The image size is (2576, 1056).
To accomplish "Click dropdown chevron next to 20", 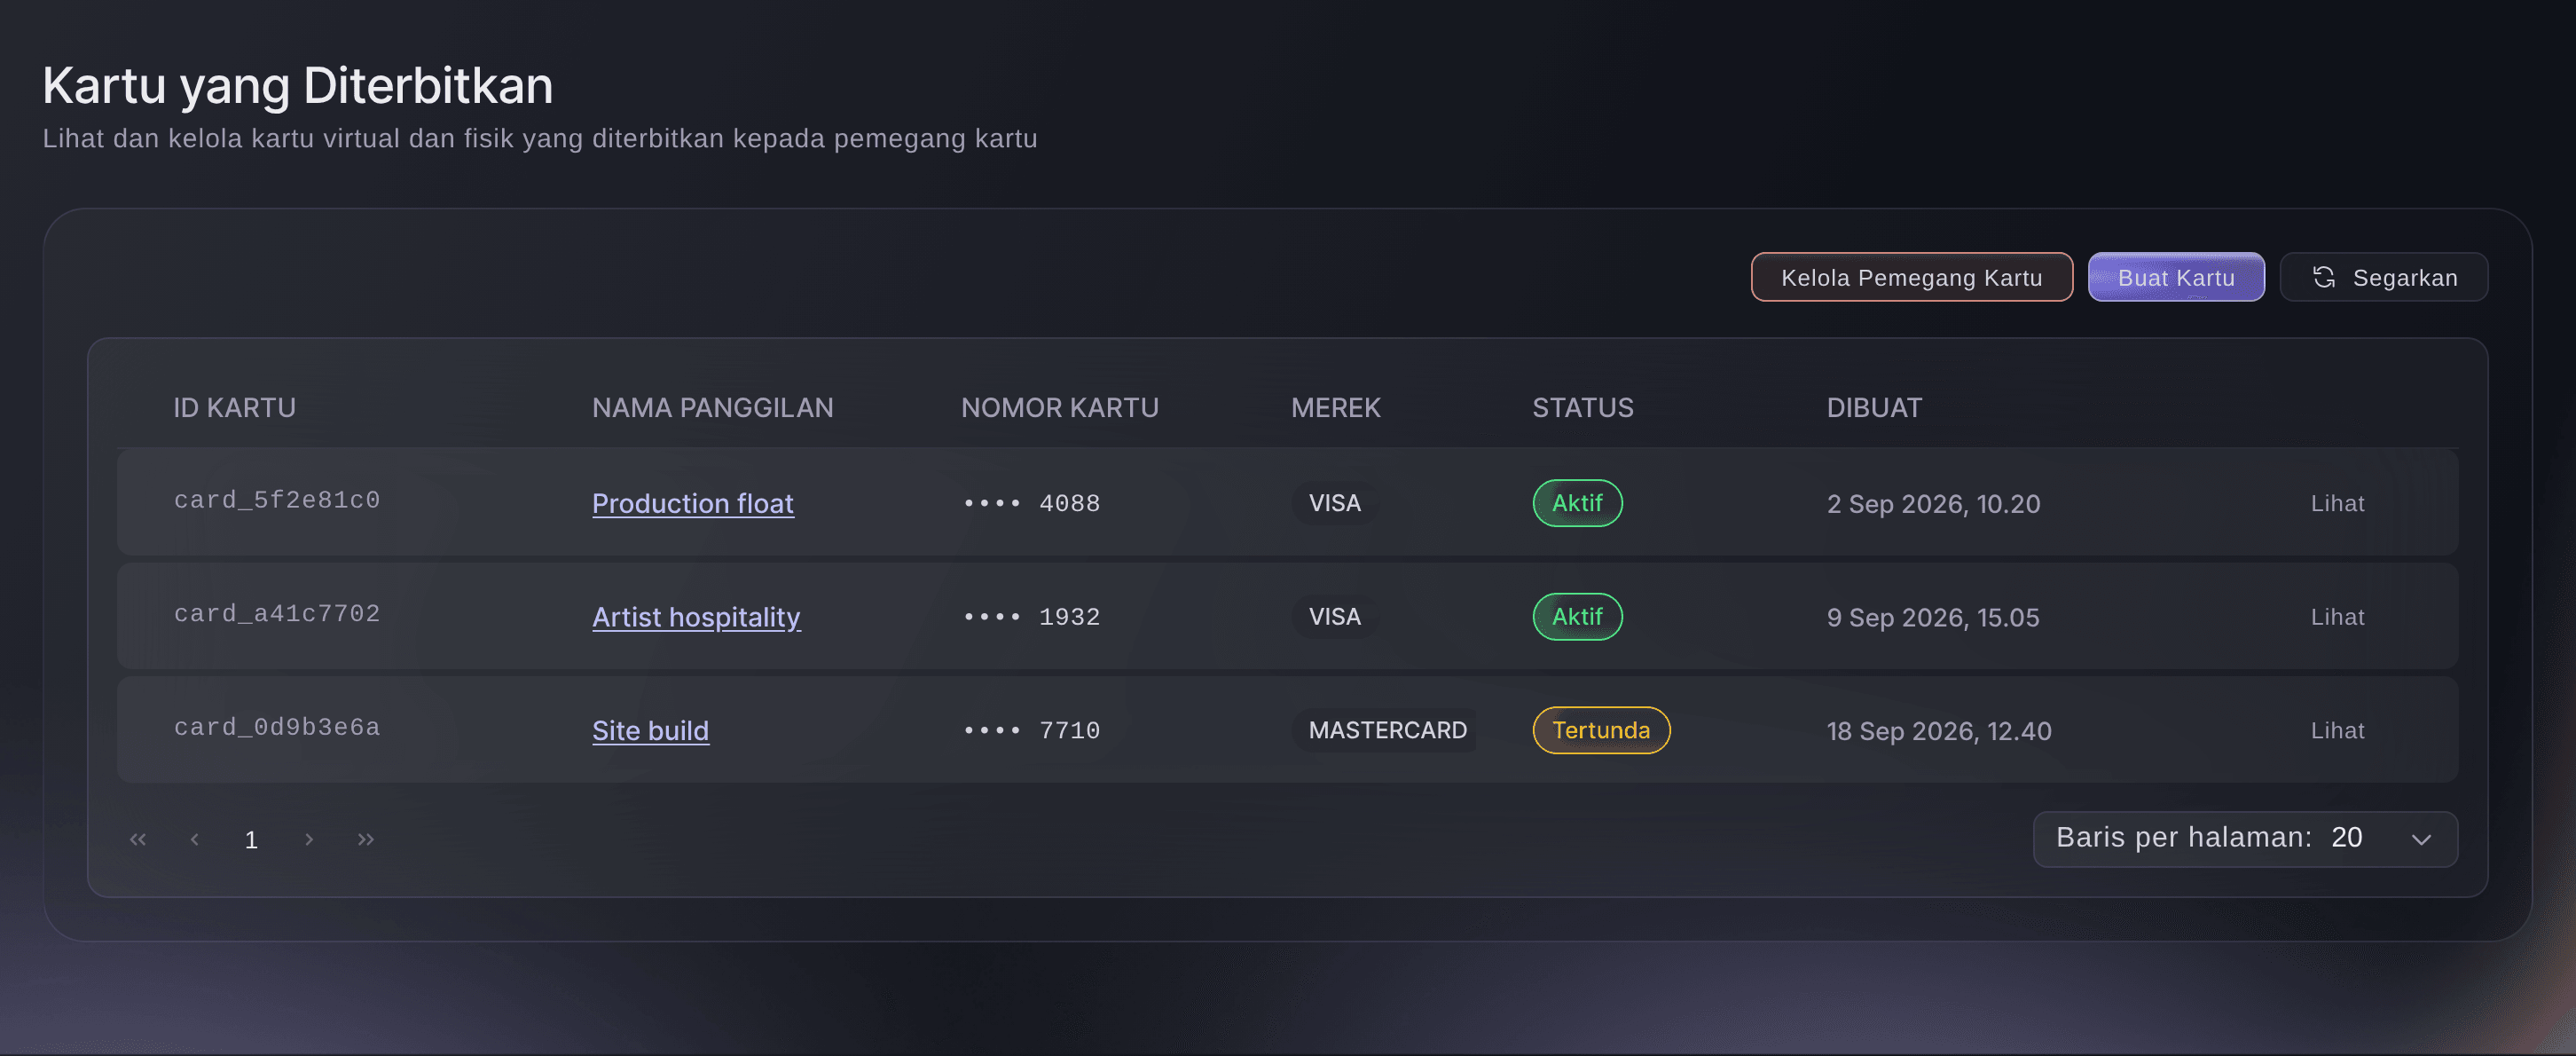I will click(2421, 839).
